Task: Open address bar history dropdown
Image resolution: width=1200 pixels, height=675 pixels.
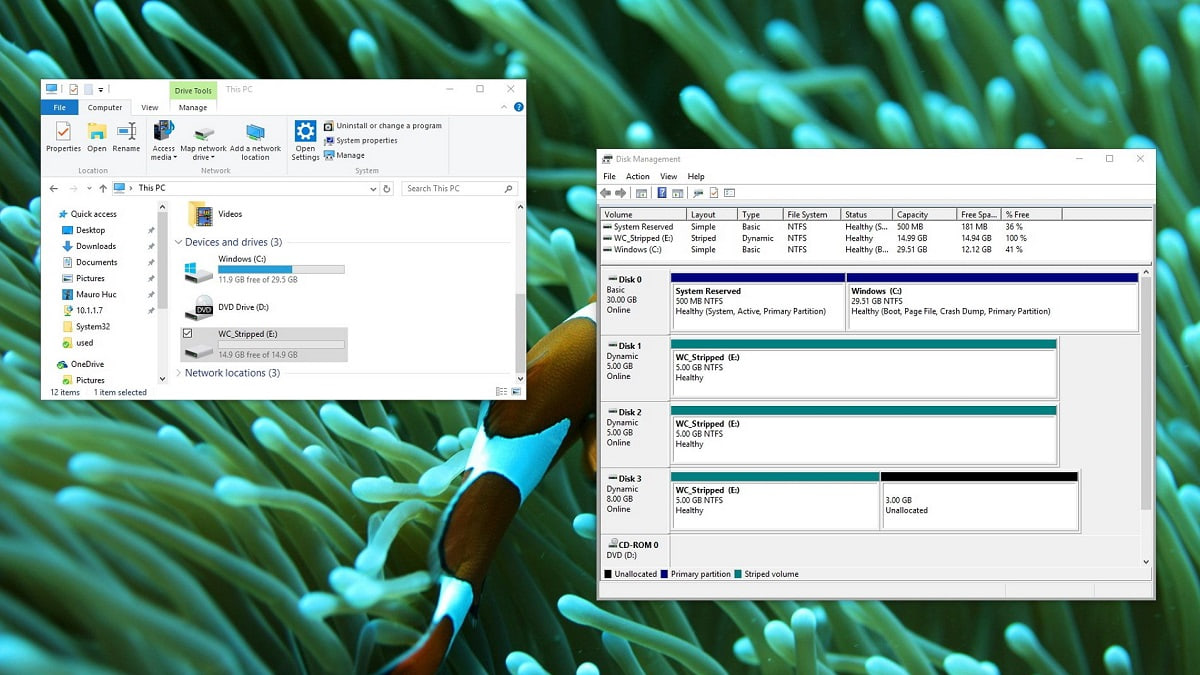Action: click(x=375, y=188)
